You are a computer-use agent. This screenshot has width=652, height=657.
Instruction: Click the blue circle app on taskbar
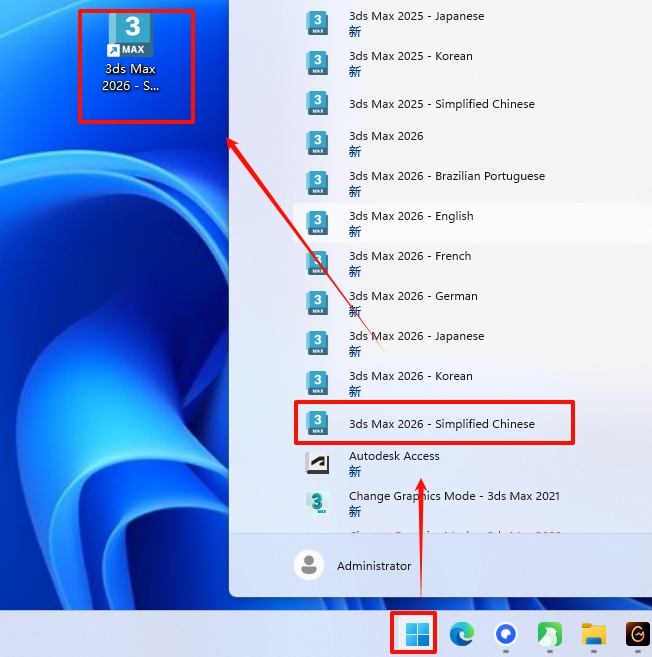click(x=506, y=633)
